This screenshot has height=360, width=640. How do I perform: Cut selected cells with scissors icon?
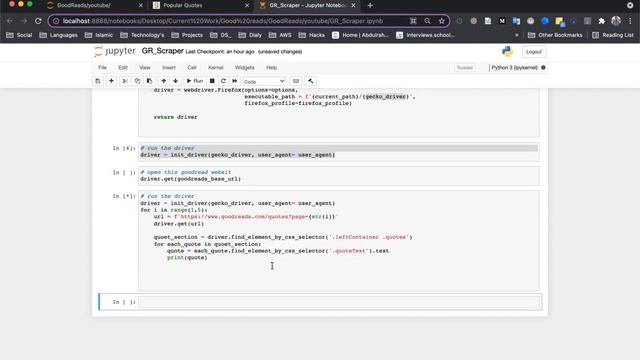[125, 81]
